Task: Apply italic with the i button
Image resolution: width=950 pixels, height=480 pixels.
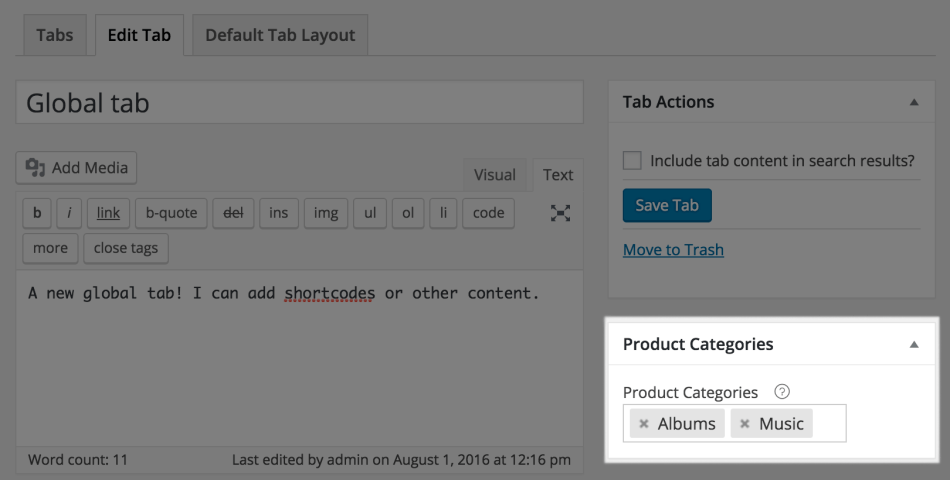Action: 69,213
